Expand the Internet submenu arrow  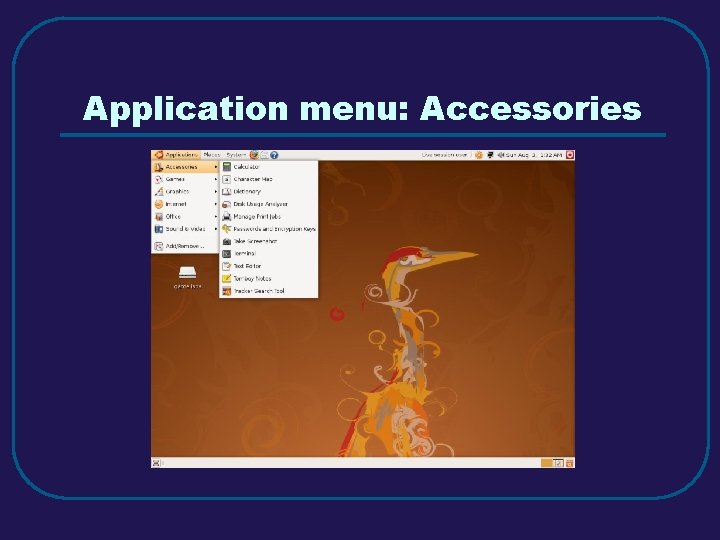tap(215, 204)
